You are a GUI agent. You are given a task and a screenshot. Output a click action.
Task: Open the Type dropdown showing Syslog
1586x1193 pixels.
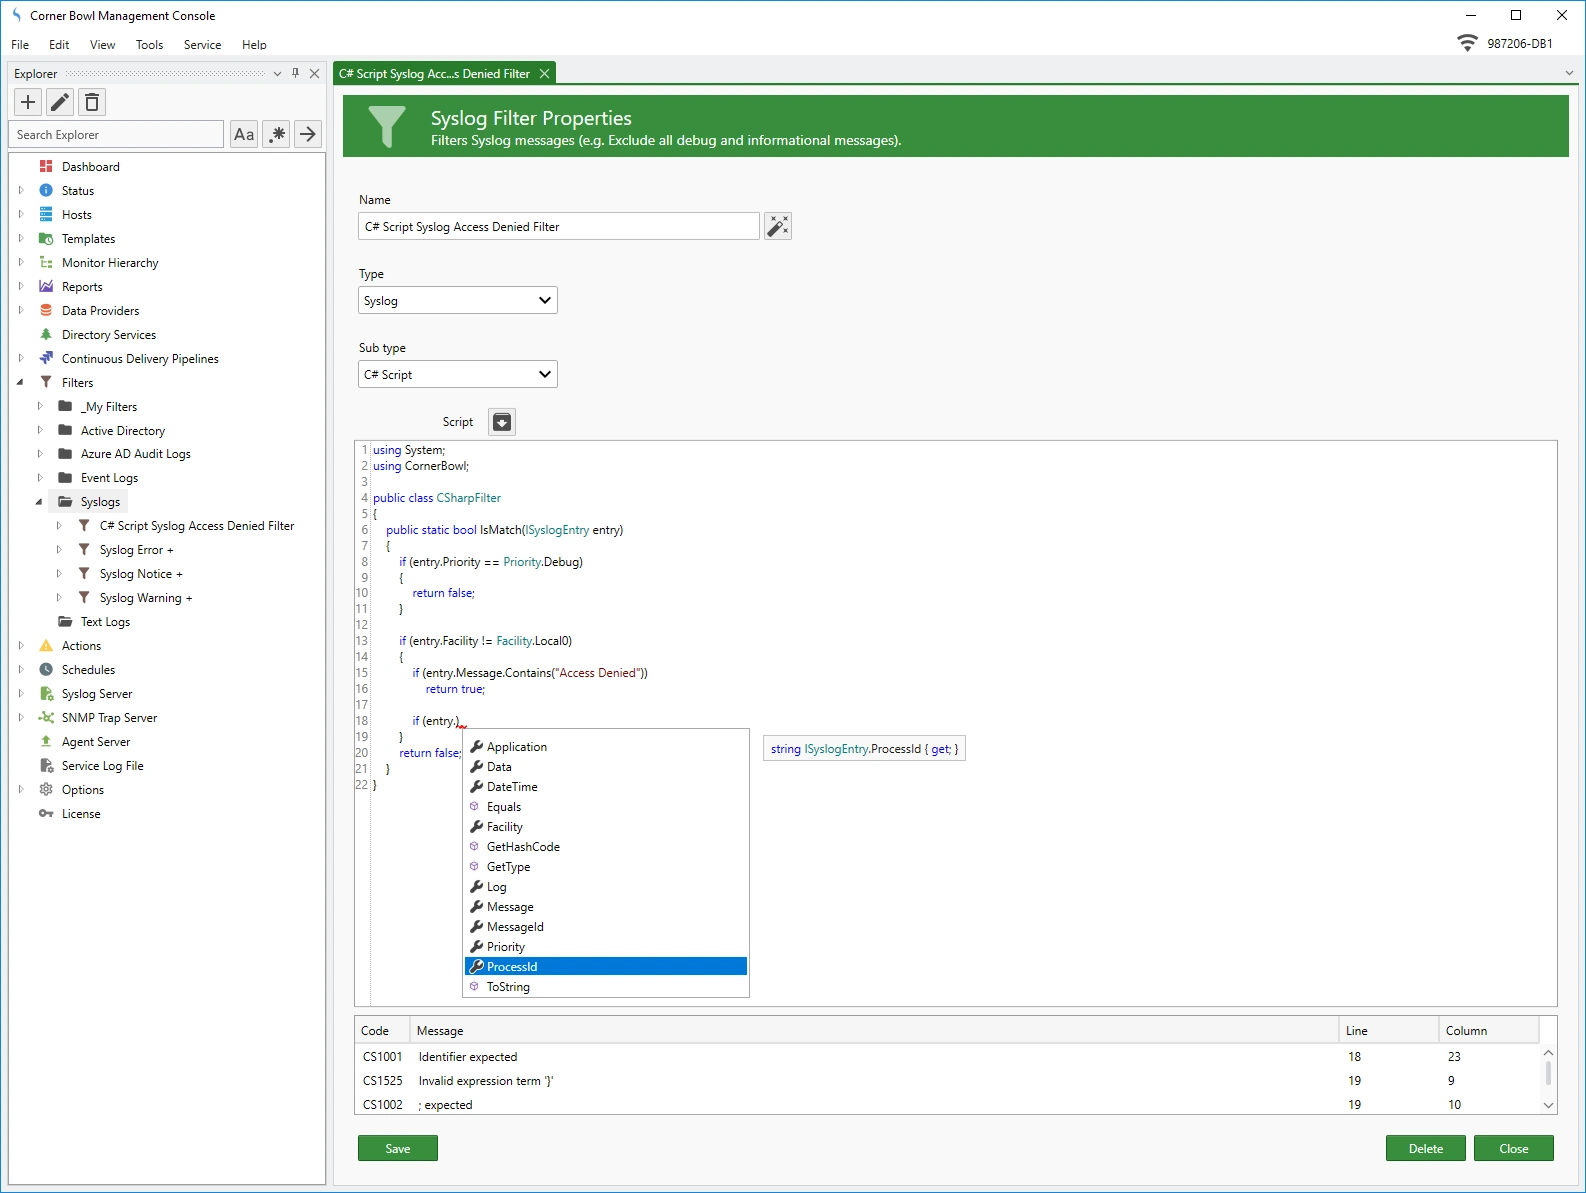[457, 300]
